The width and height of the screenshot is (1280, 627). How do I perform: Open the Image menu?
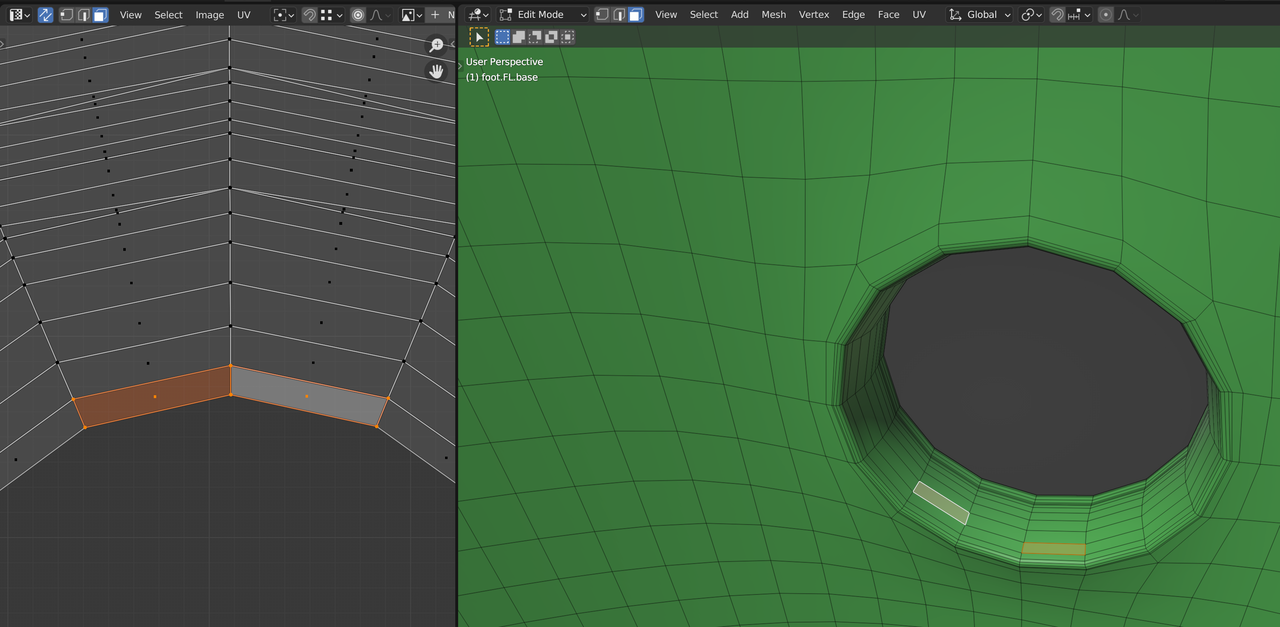(x=210, y=15)
